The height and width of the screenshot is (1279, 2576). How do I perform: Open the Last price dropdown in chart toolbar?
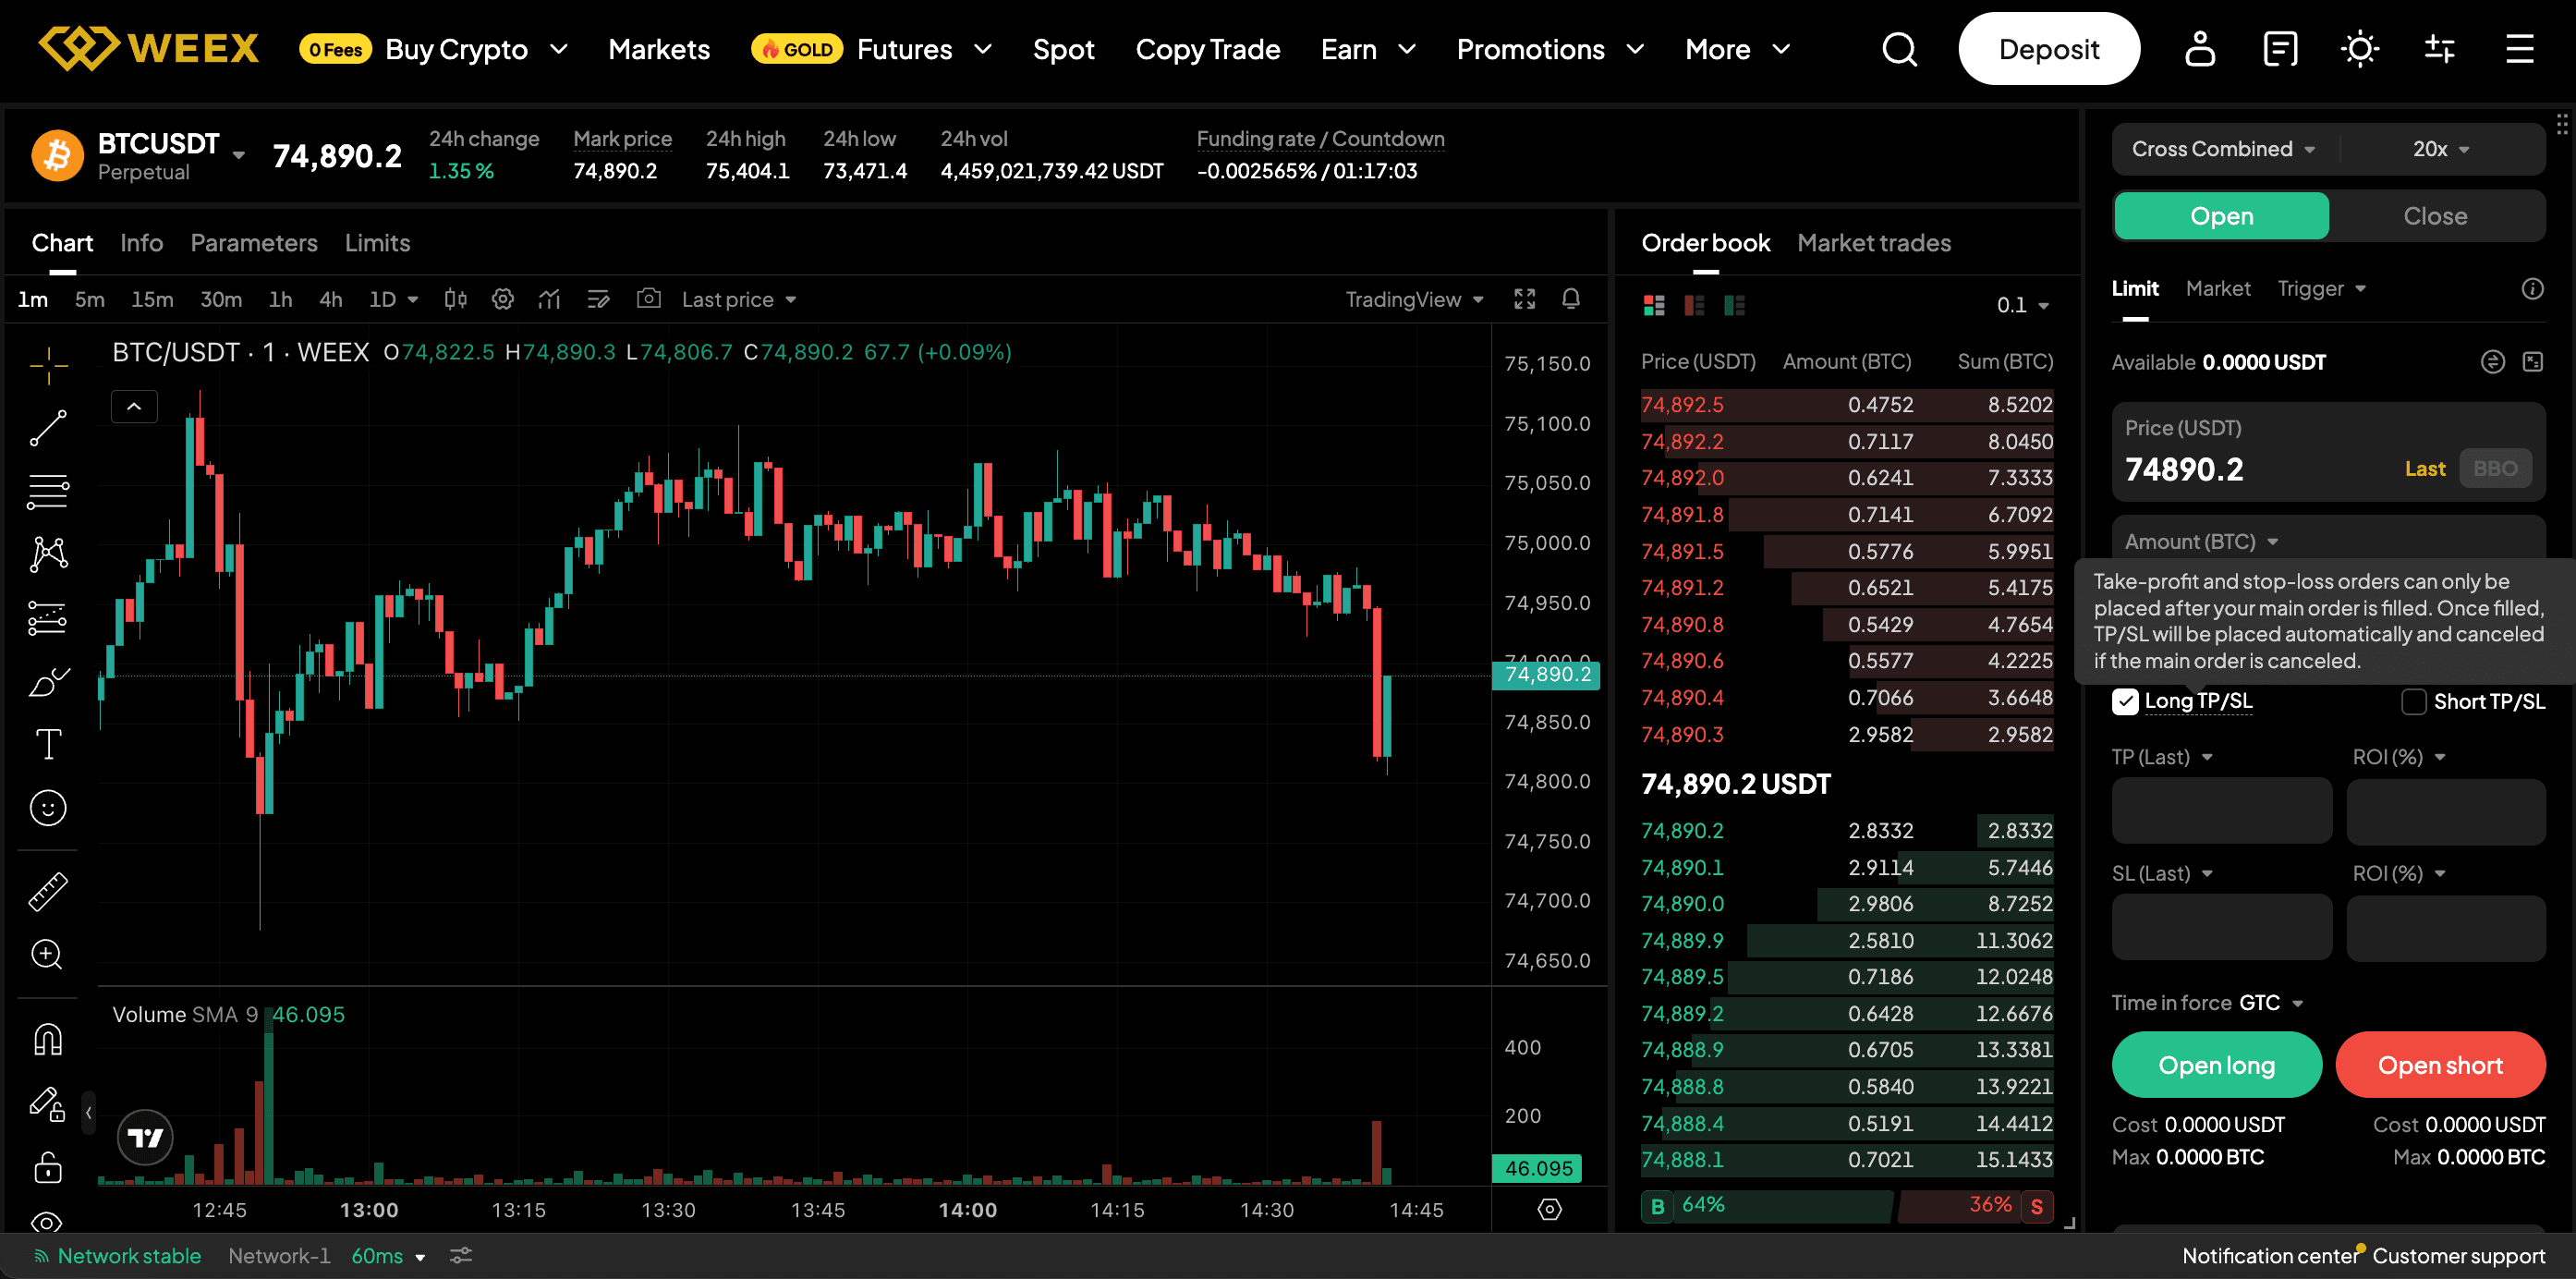pyautogui.click(x=738, y=299)
